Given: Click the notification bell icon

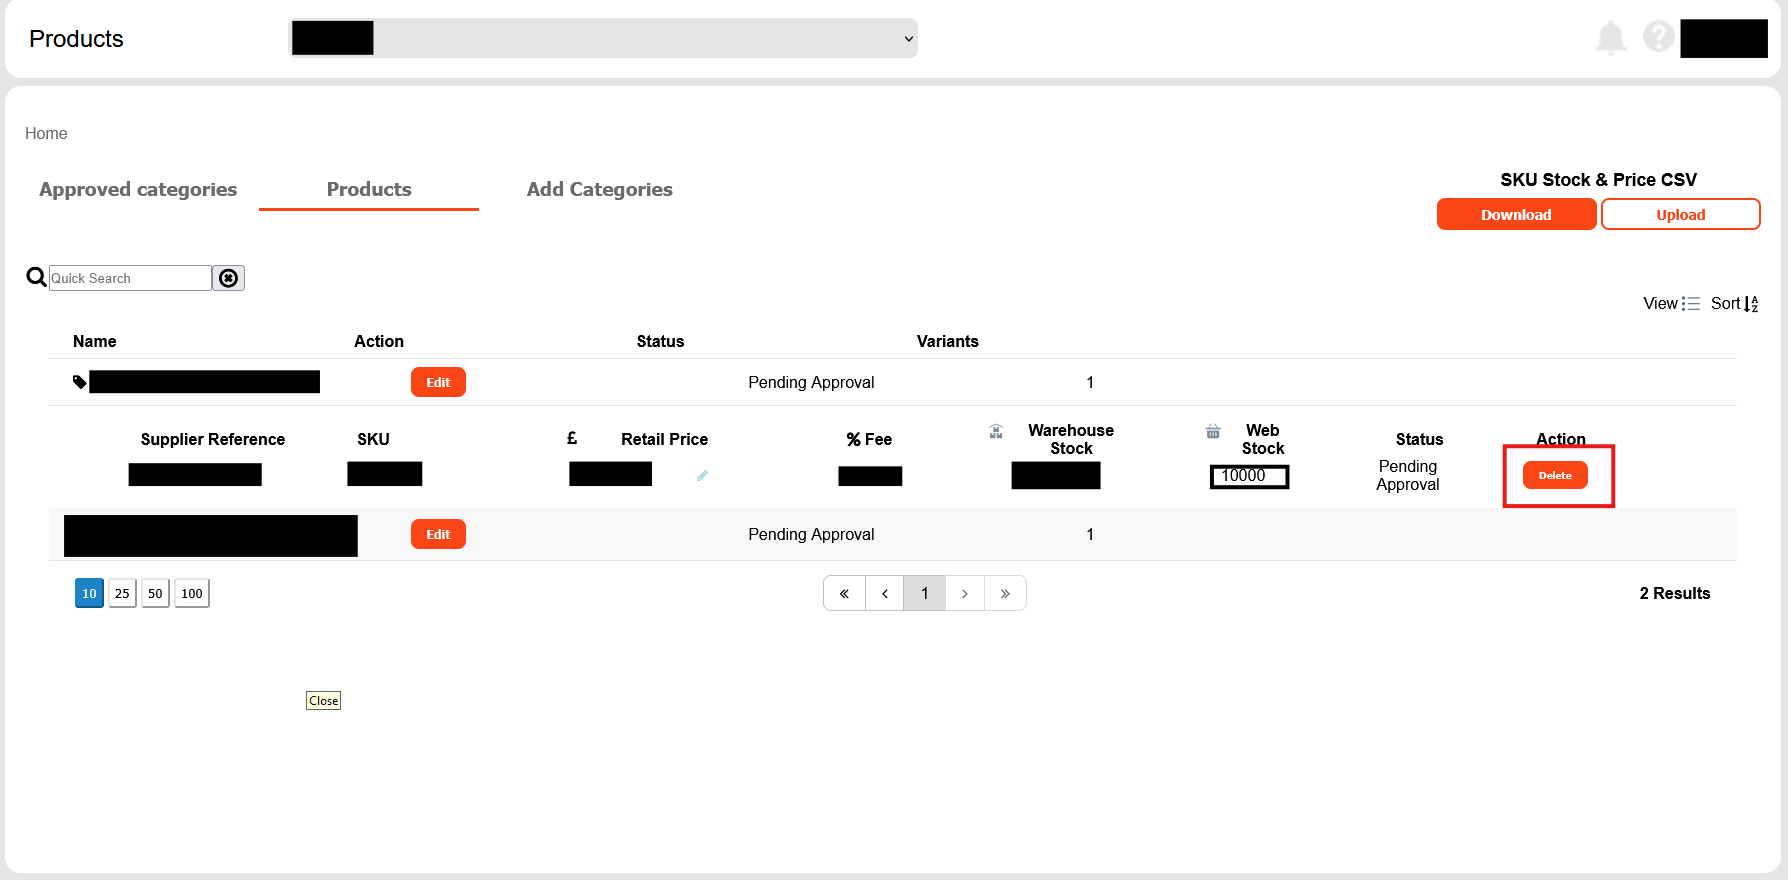Looking at the screenshot, I should tap(1610, 38).
